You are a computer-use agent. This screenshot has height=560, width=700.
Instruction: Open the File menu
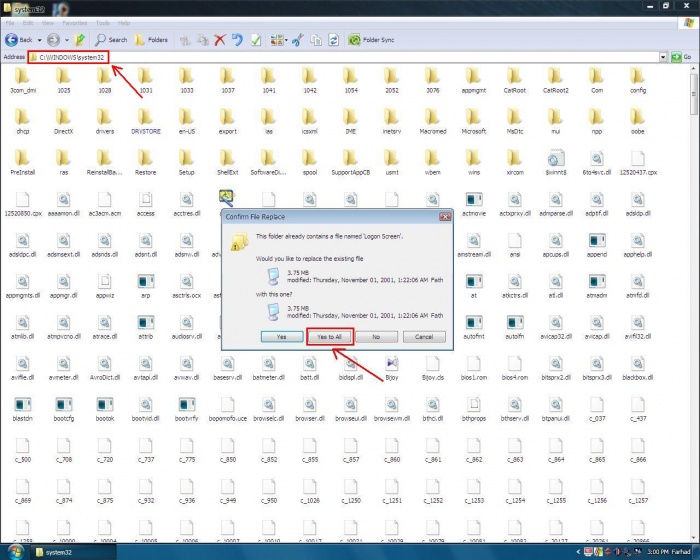10,23
